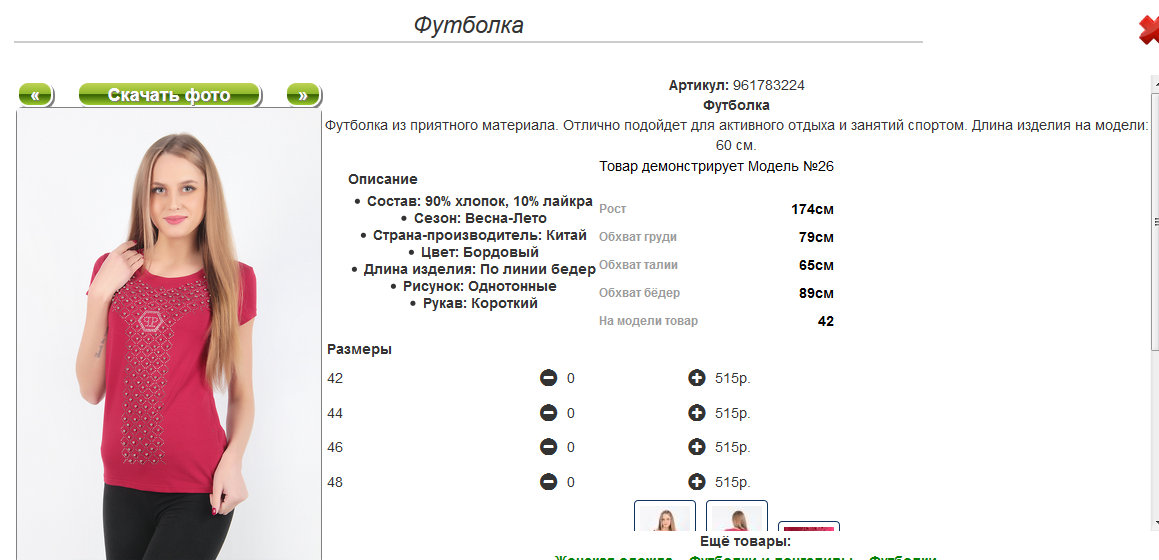Image resolution: width=1159 pixels, height=560 pixels.
Task: Add one item of size 48
Action: pyautogui.click(x=697, y=482)
